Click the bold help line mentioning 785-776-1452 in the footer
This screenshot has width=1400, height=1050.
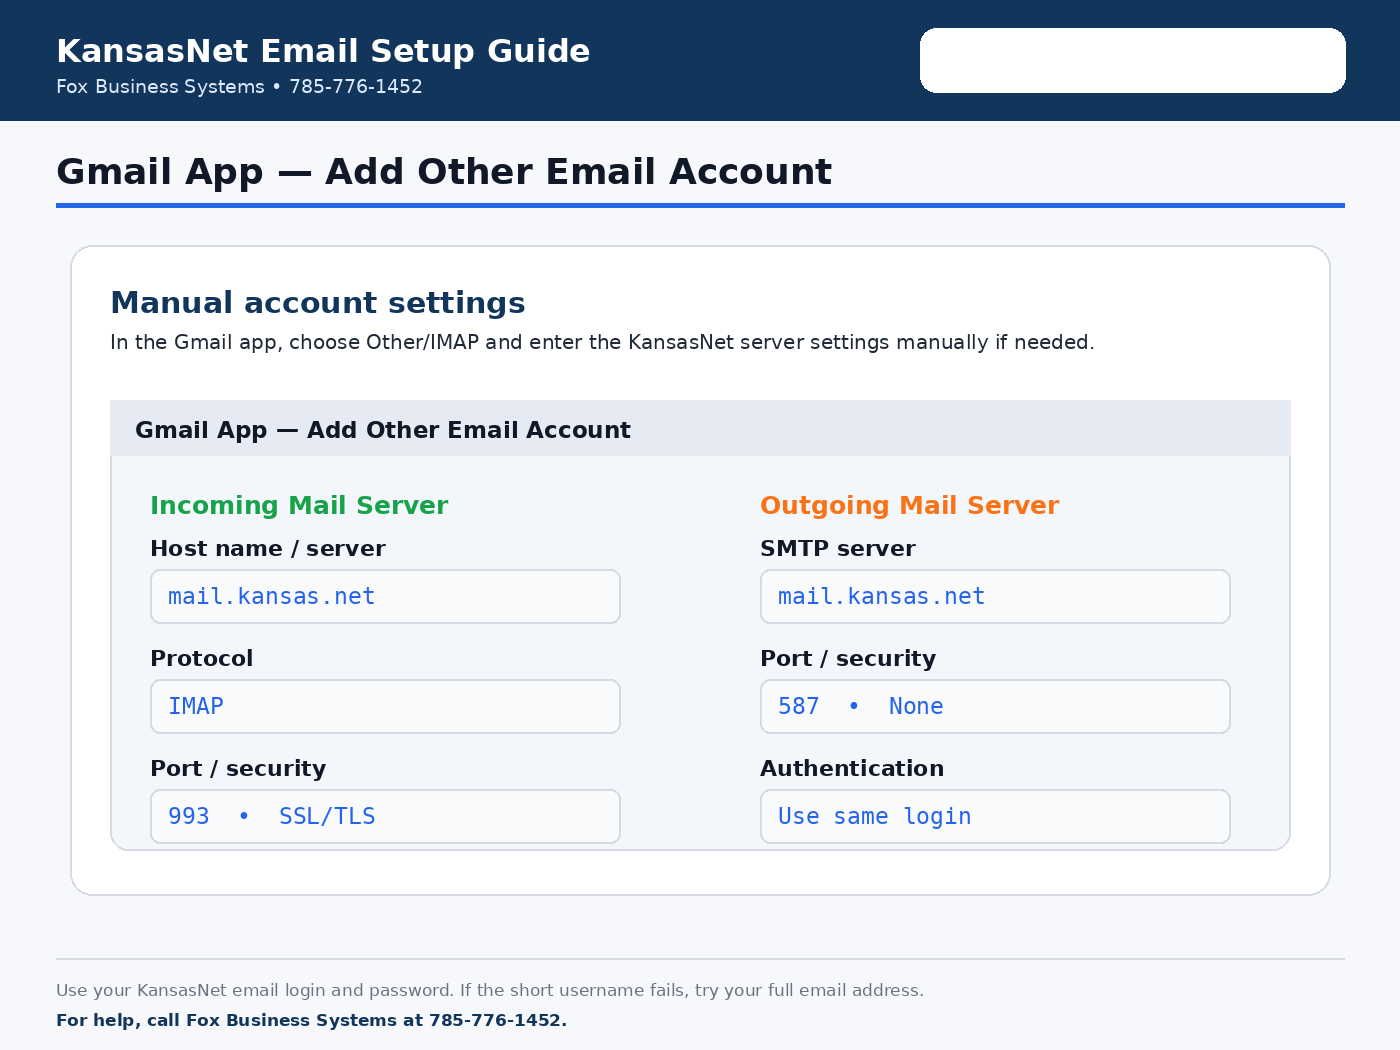(311, 1021)
